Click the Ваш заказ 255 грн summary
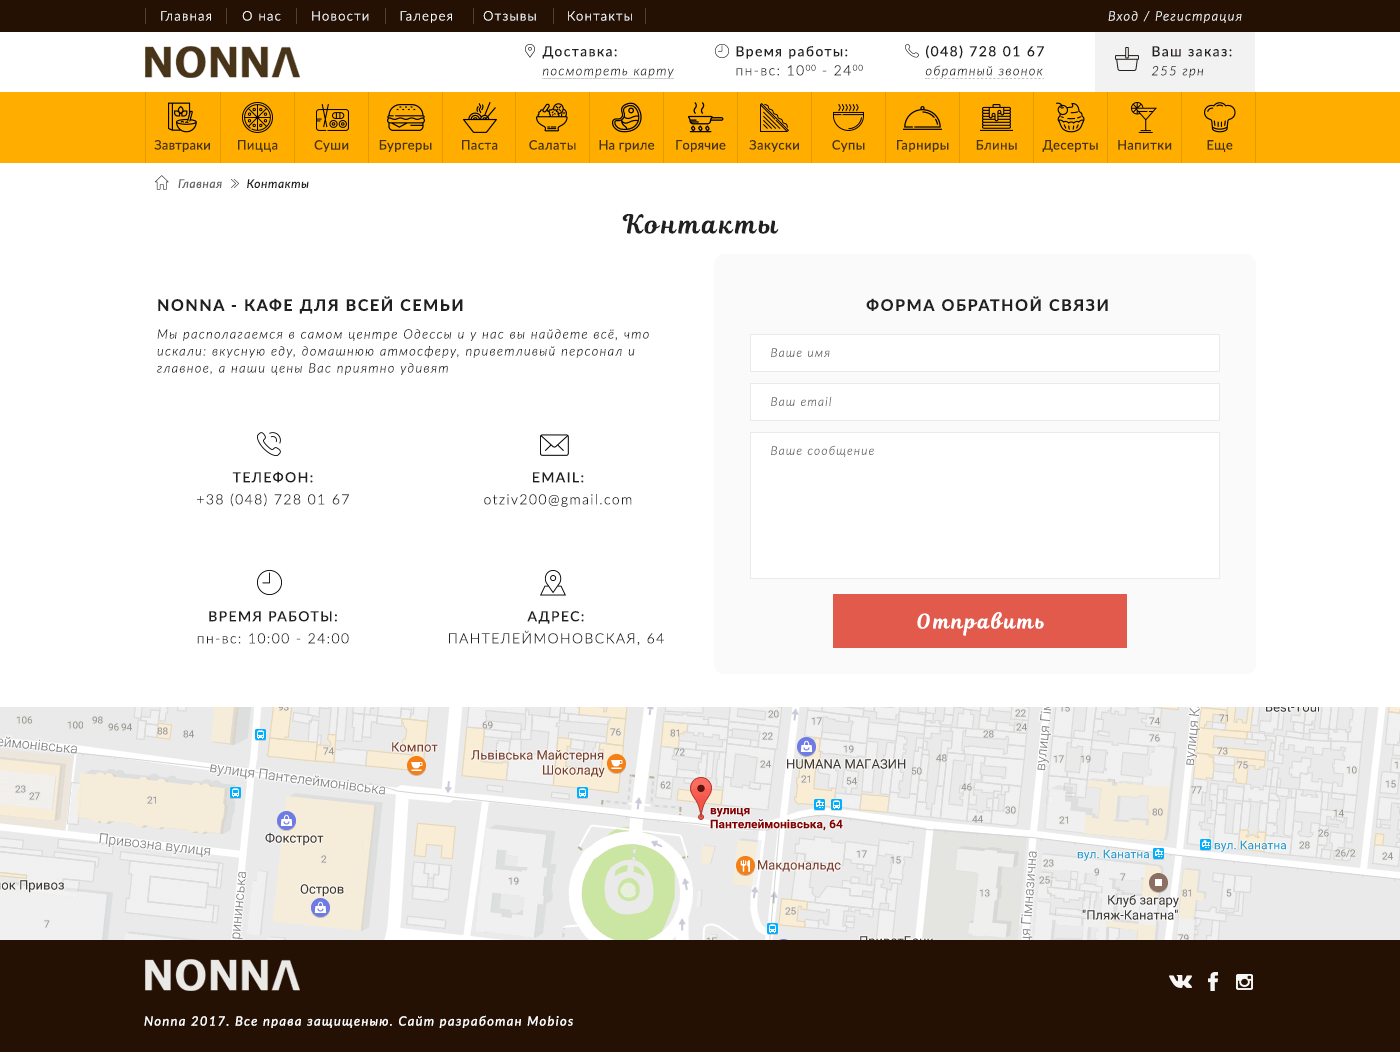 click(x=1175, y=61)
